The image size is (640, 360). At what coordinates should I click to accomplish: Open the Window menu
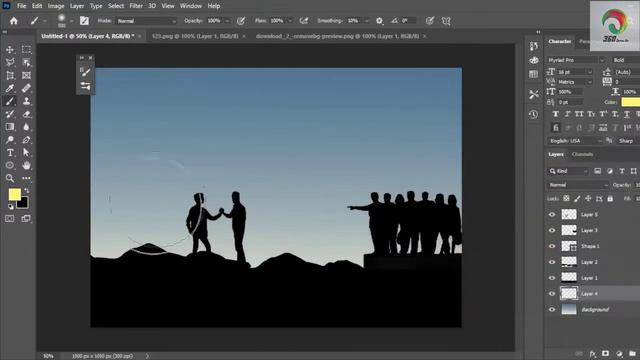191,6
